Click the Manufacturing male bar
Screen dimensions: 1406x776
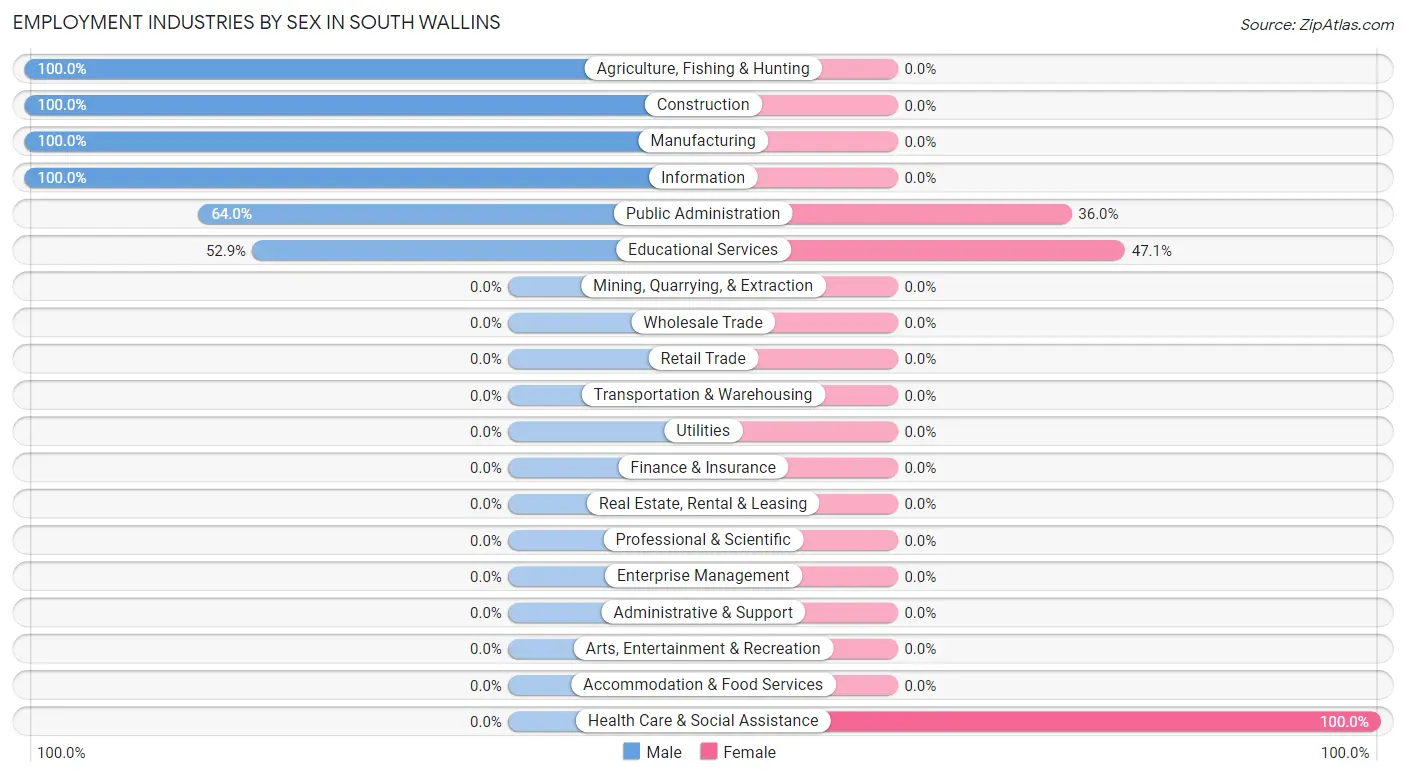point(330,141)
